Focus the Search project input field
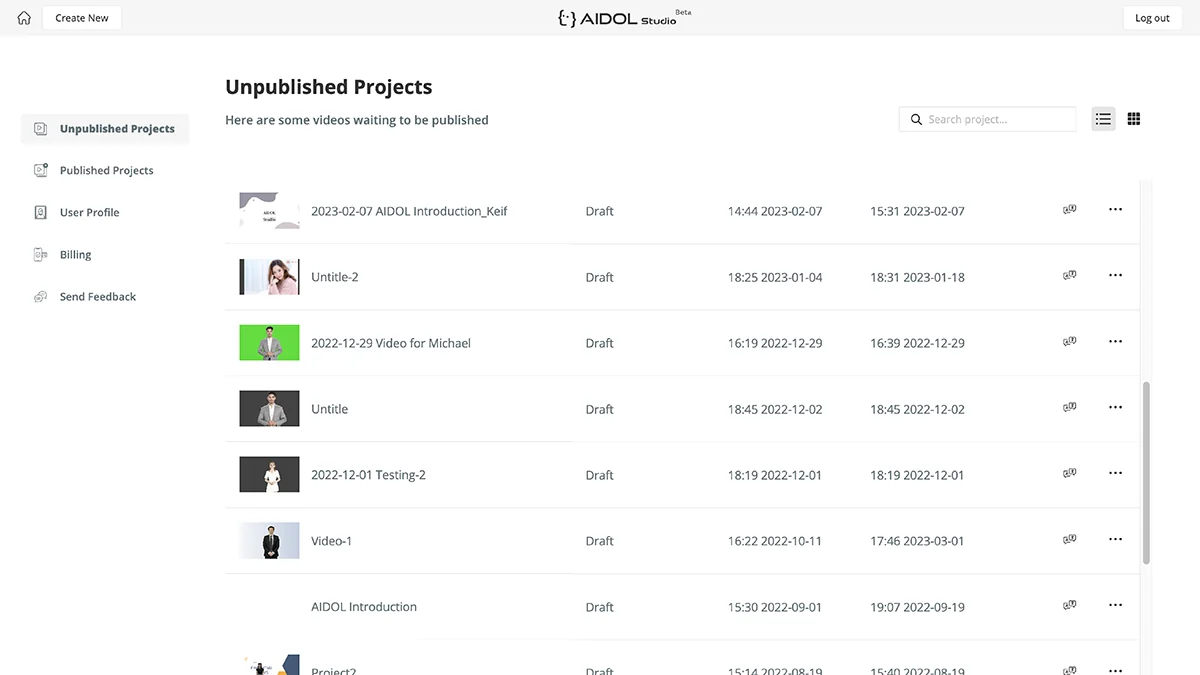 click(988, 120)
